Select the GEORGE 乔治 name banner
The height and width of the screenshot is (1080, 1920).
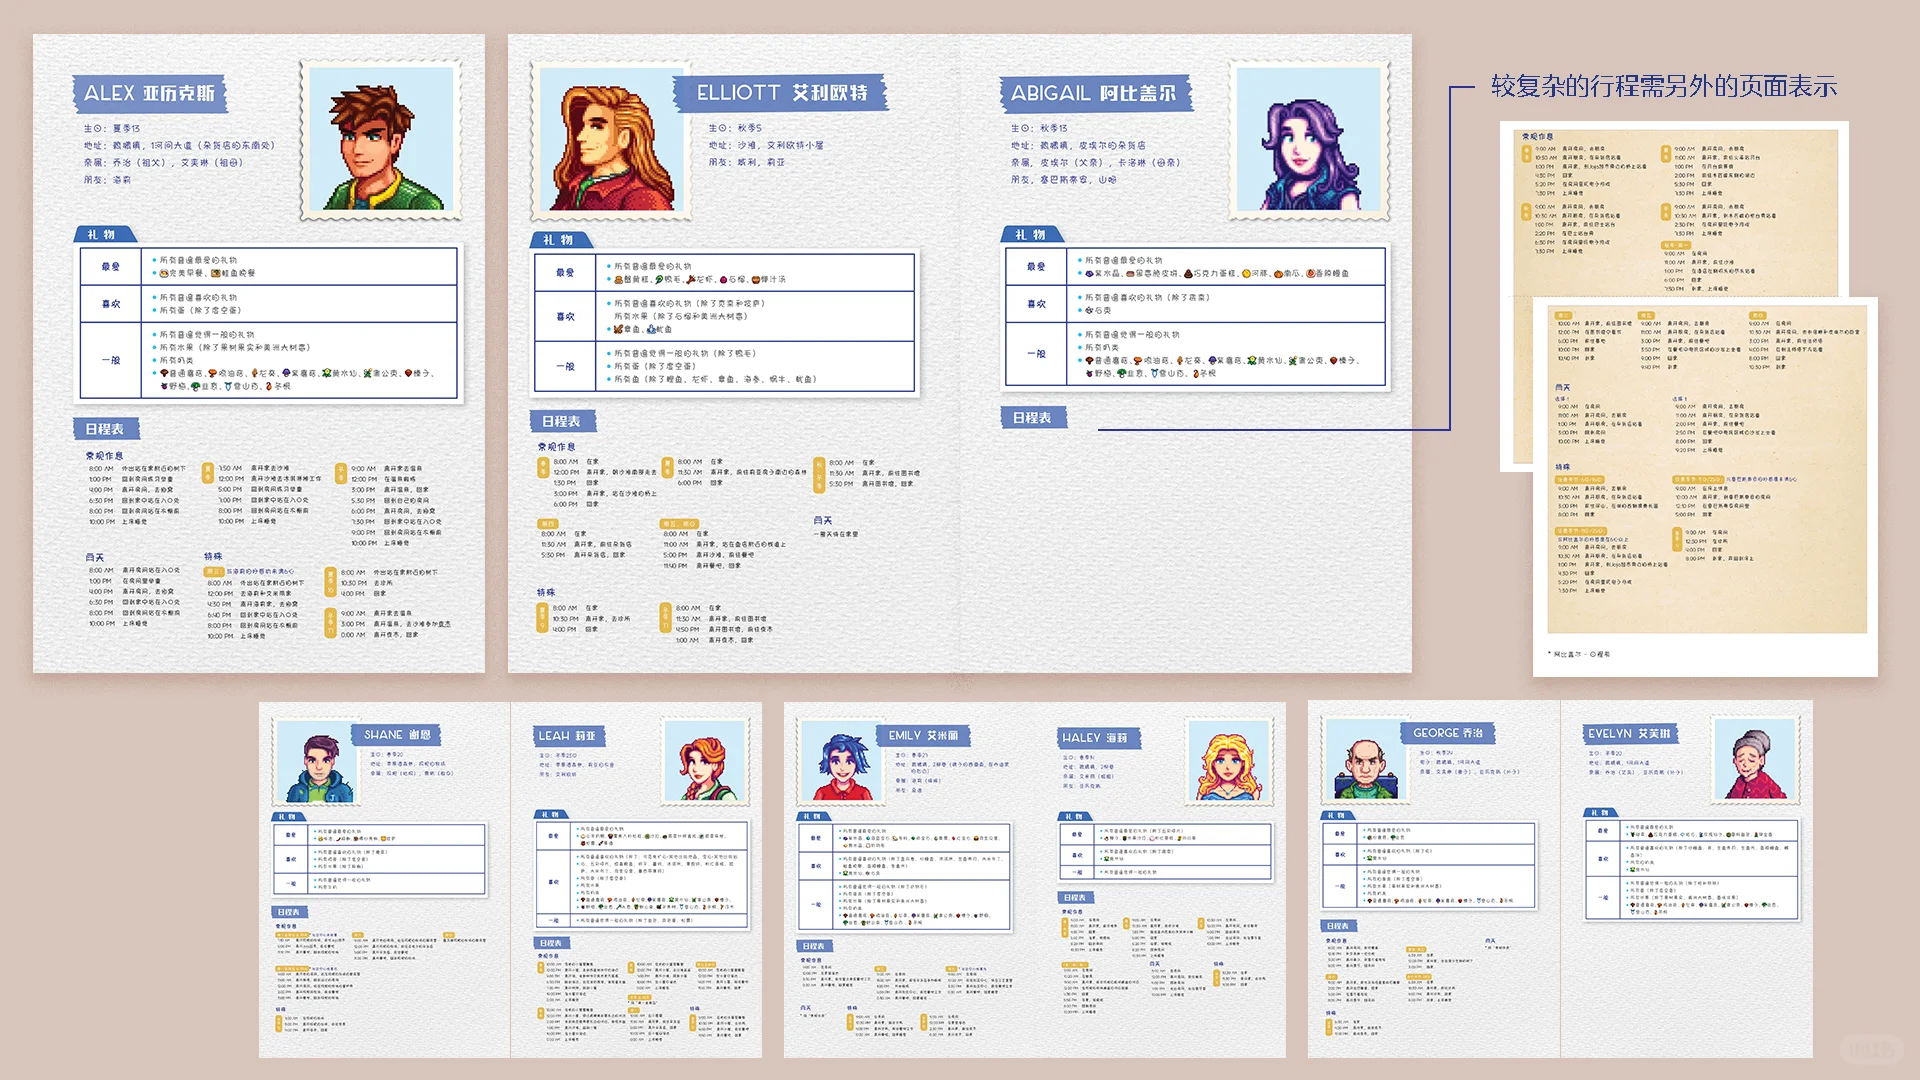1448,733
